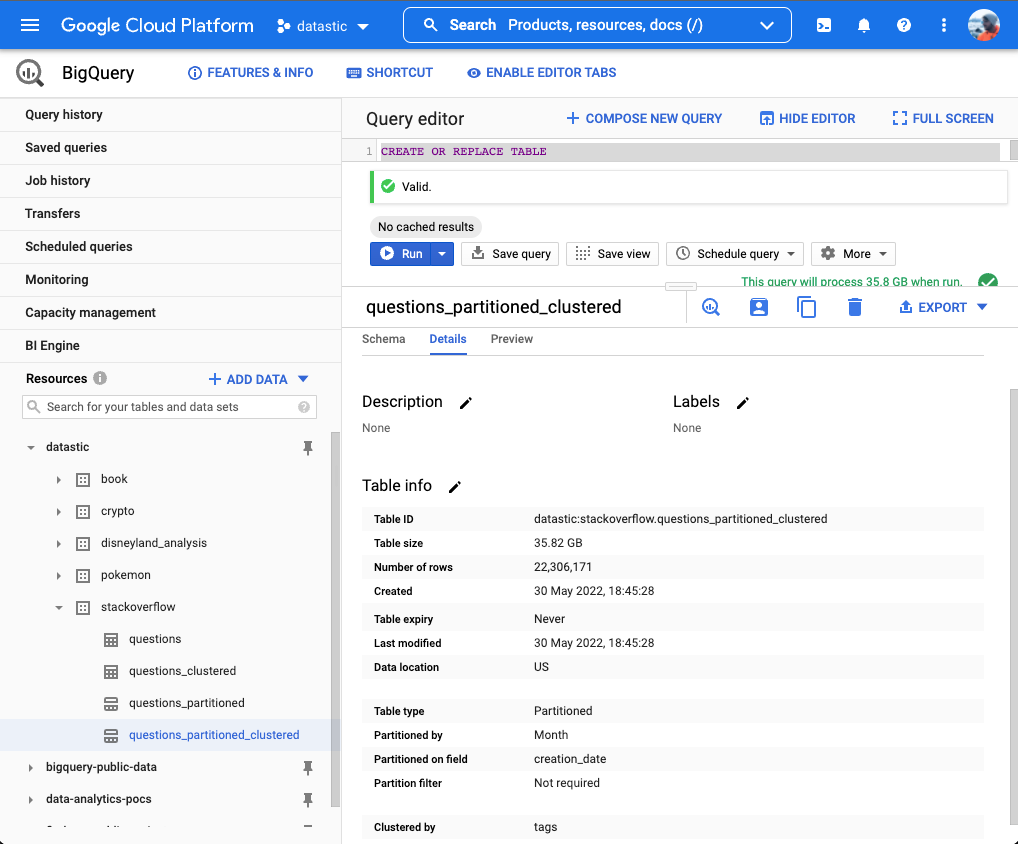Click the copy table icon
This screenshot has width=1018, height=844.
[806, 307]
